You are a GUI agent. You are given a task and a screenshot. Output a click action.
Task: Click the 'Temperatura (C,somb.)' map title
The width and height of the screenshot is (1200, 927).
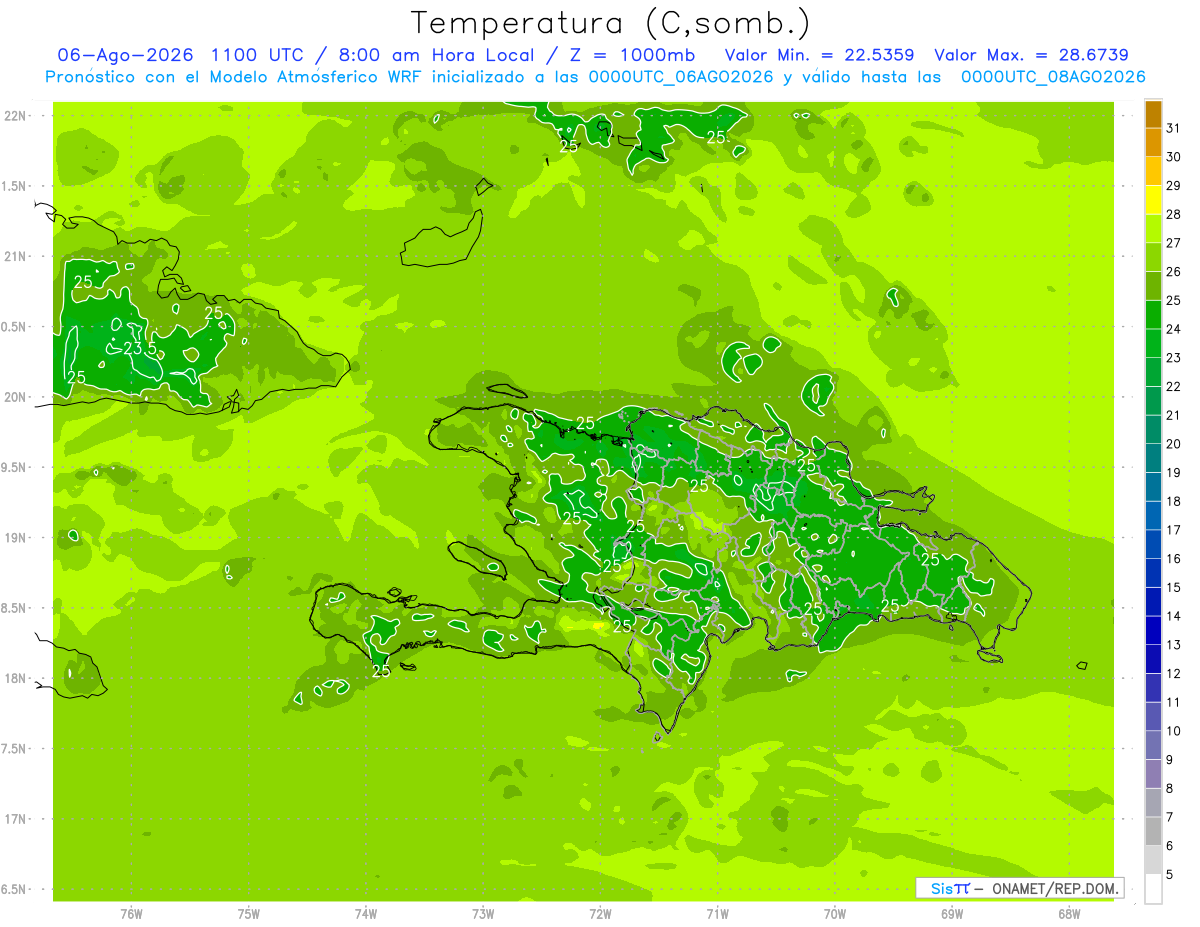point(610,22)
